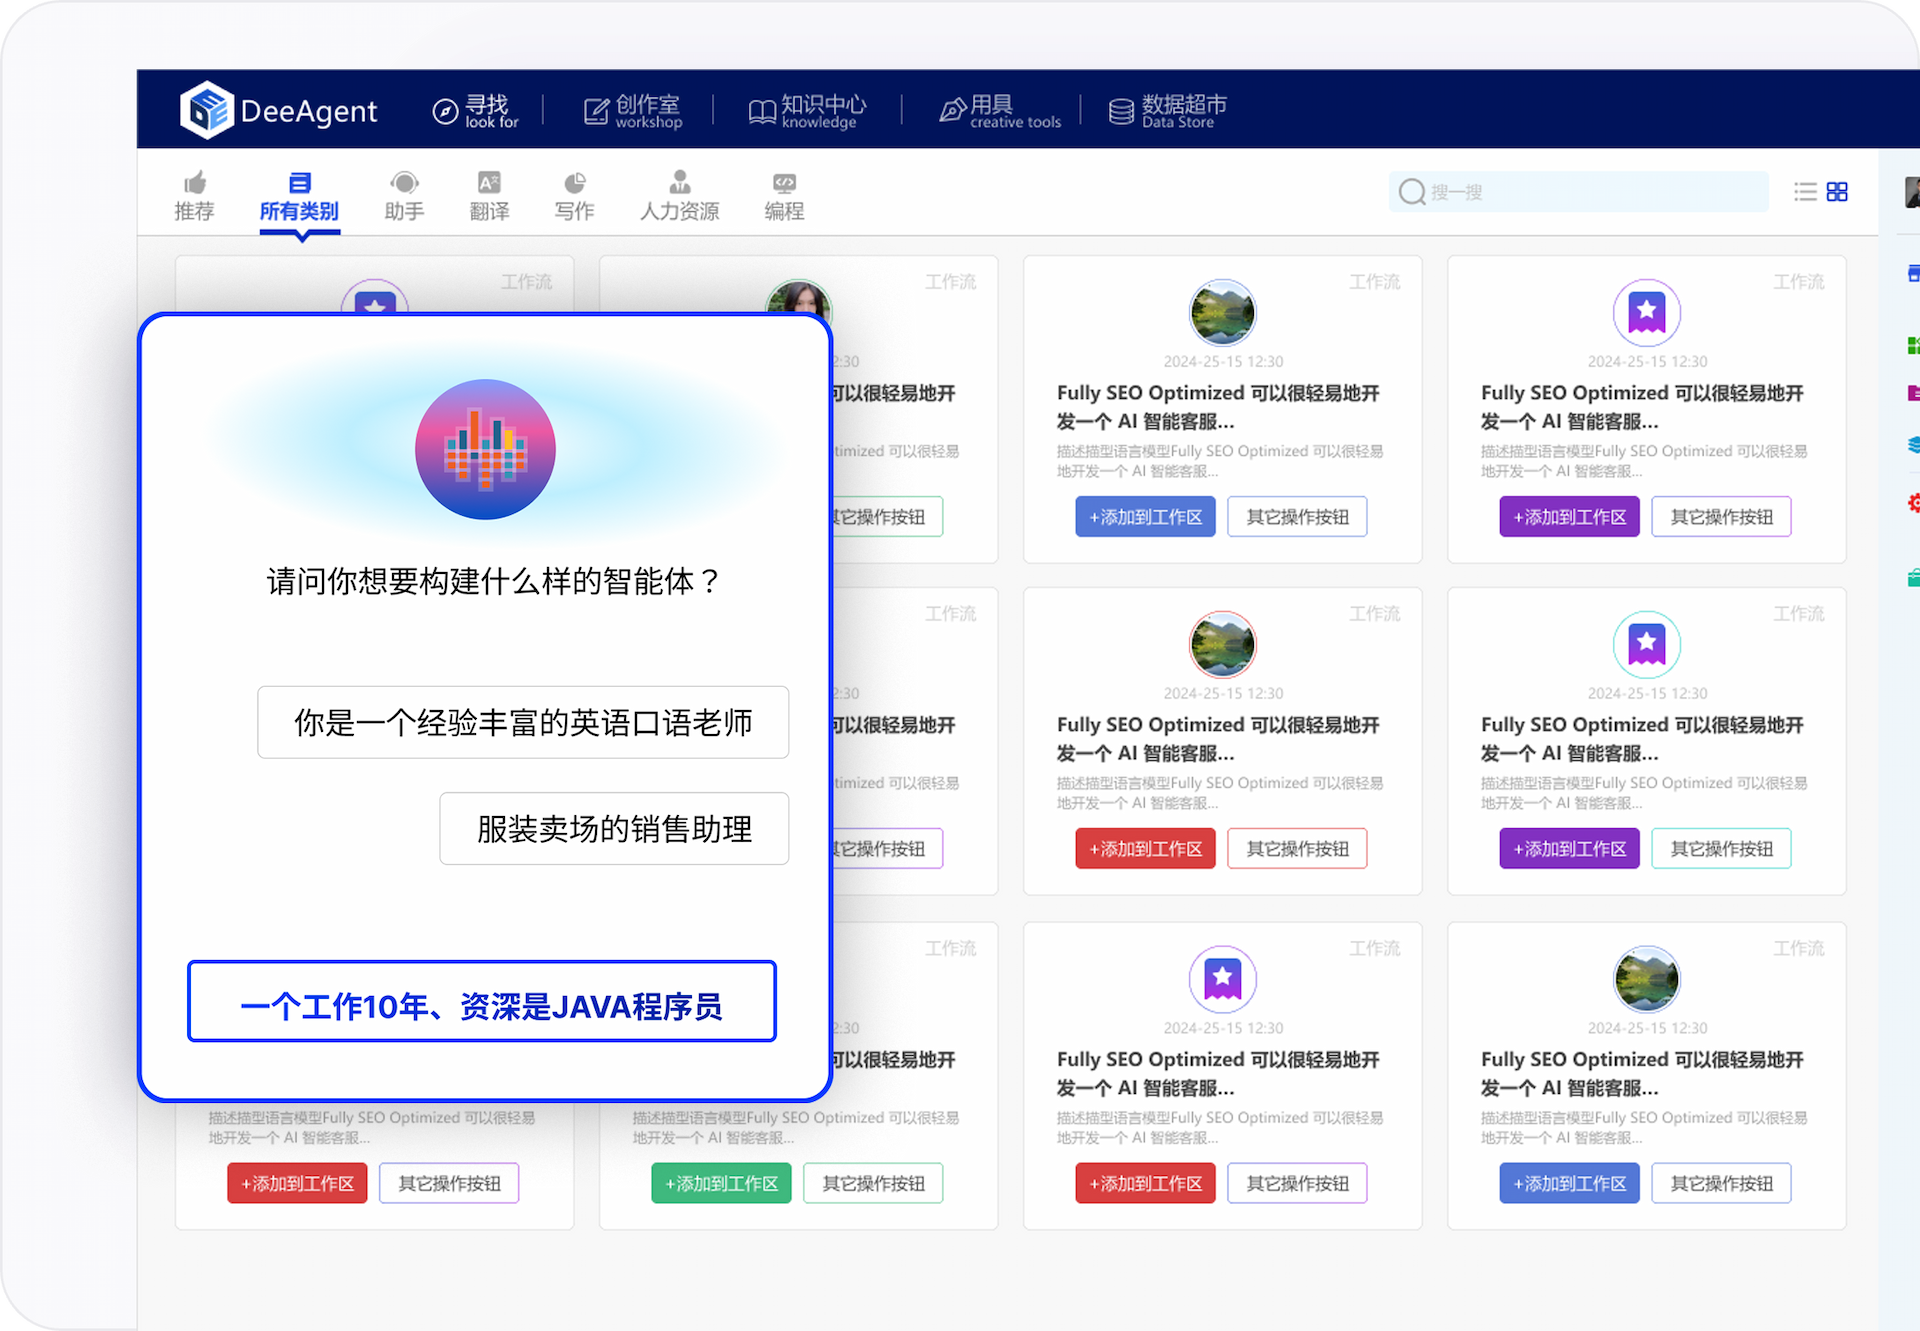The width and height of the screenshot is (1920, 1331).
Task: Choose the 助手 chat-bubble category icon
Action: [x=404, y=183]
